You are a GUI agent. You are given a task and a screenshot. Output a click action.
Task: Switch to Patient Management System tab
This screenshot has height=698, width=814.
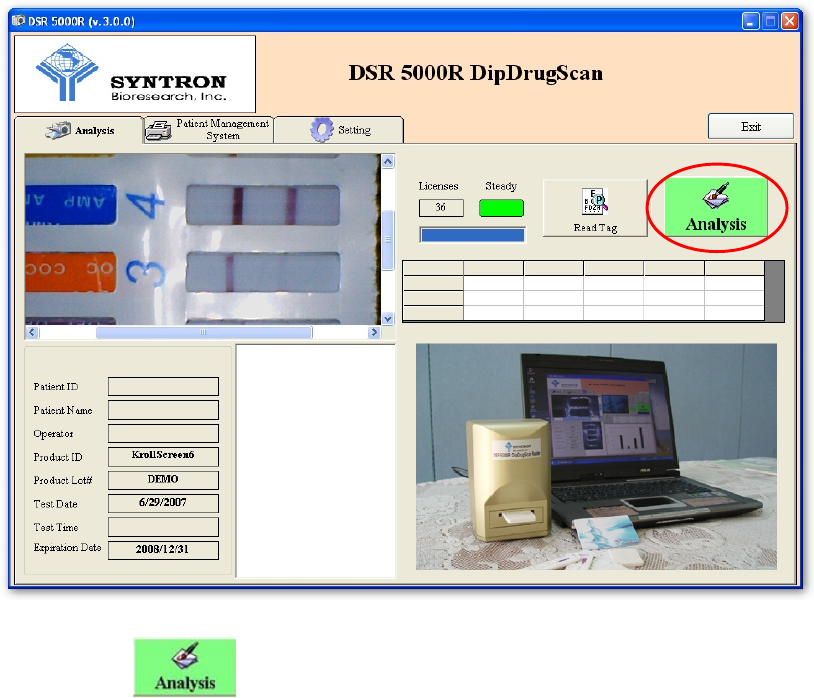point(208,130)
